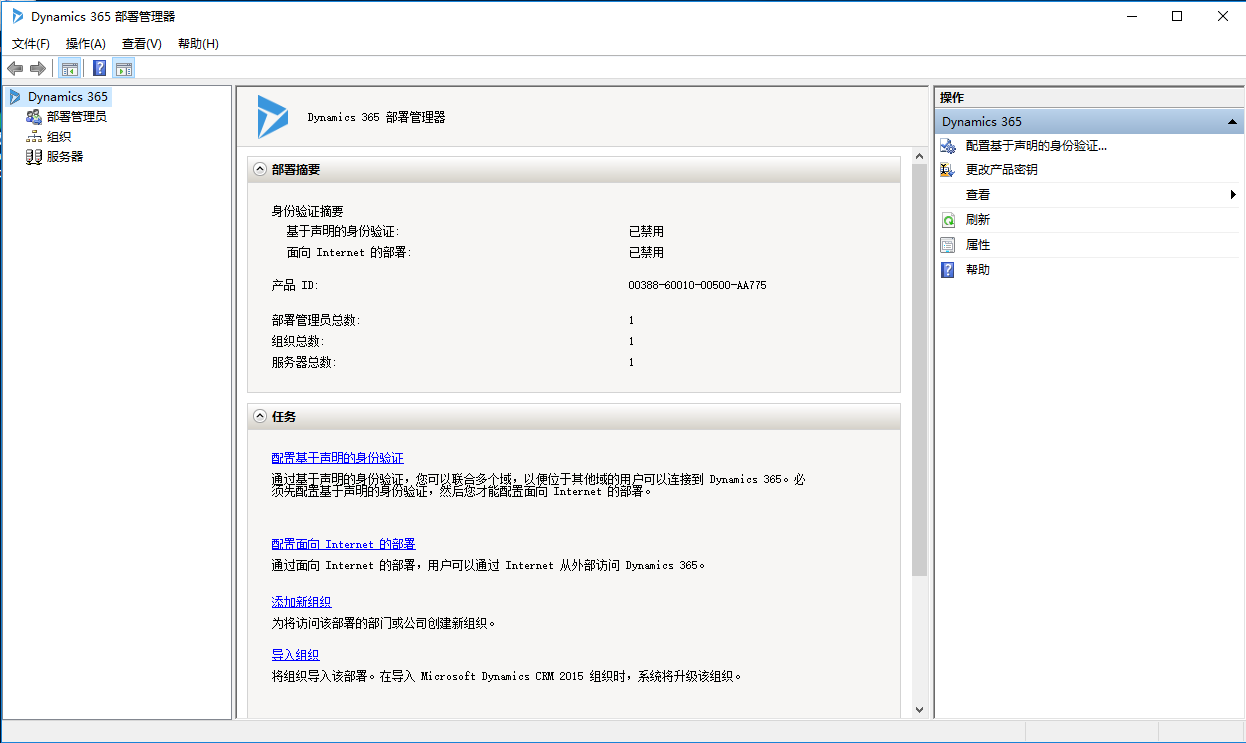Select 属性 in the actions pane
This screenshot has height=743, width=1246.
click(978, 245)
